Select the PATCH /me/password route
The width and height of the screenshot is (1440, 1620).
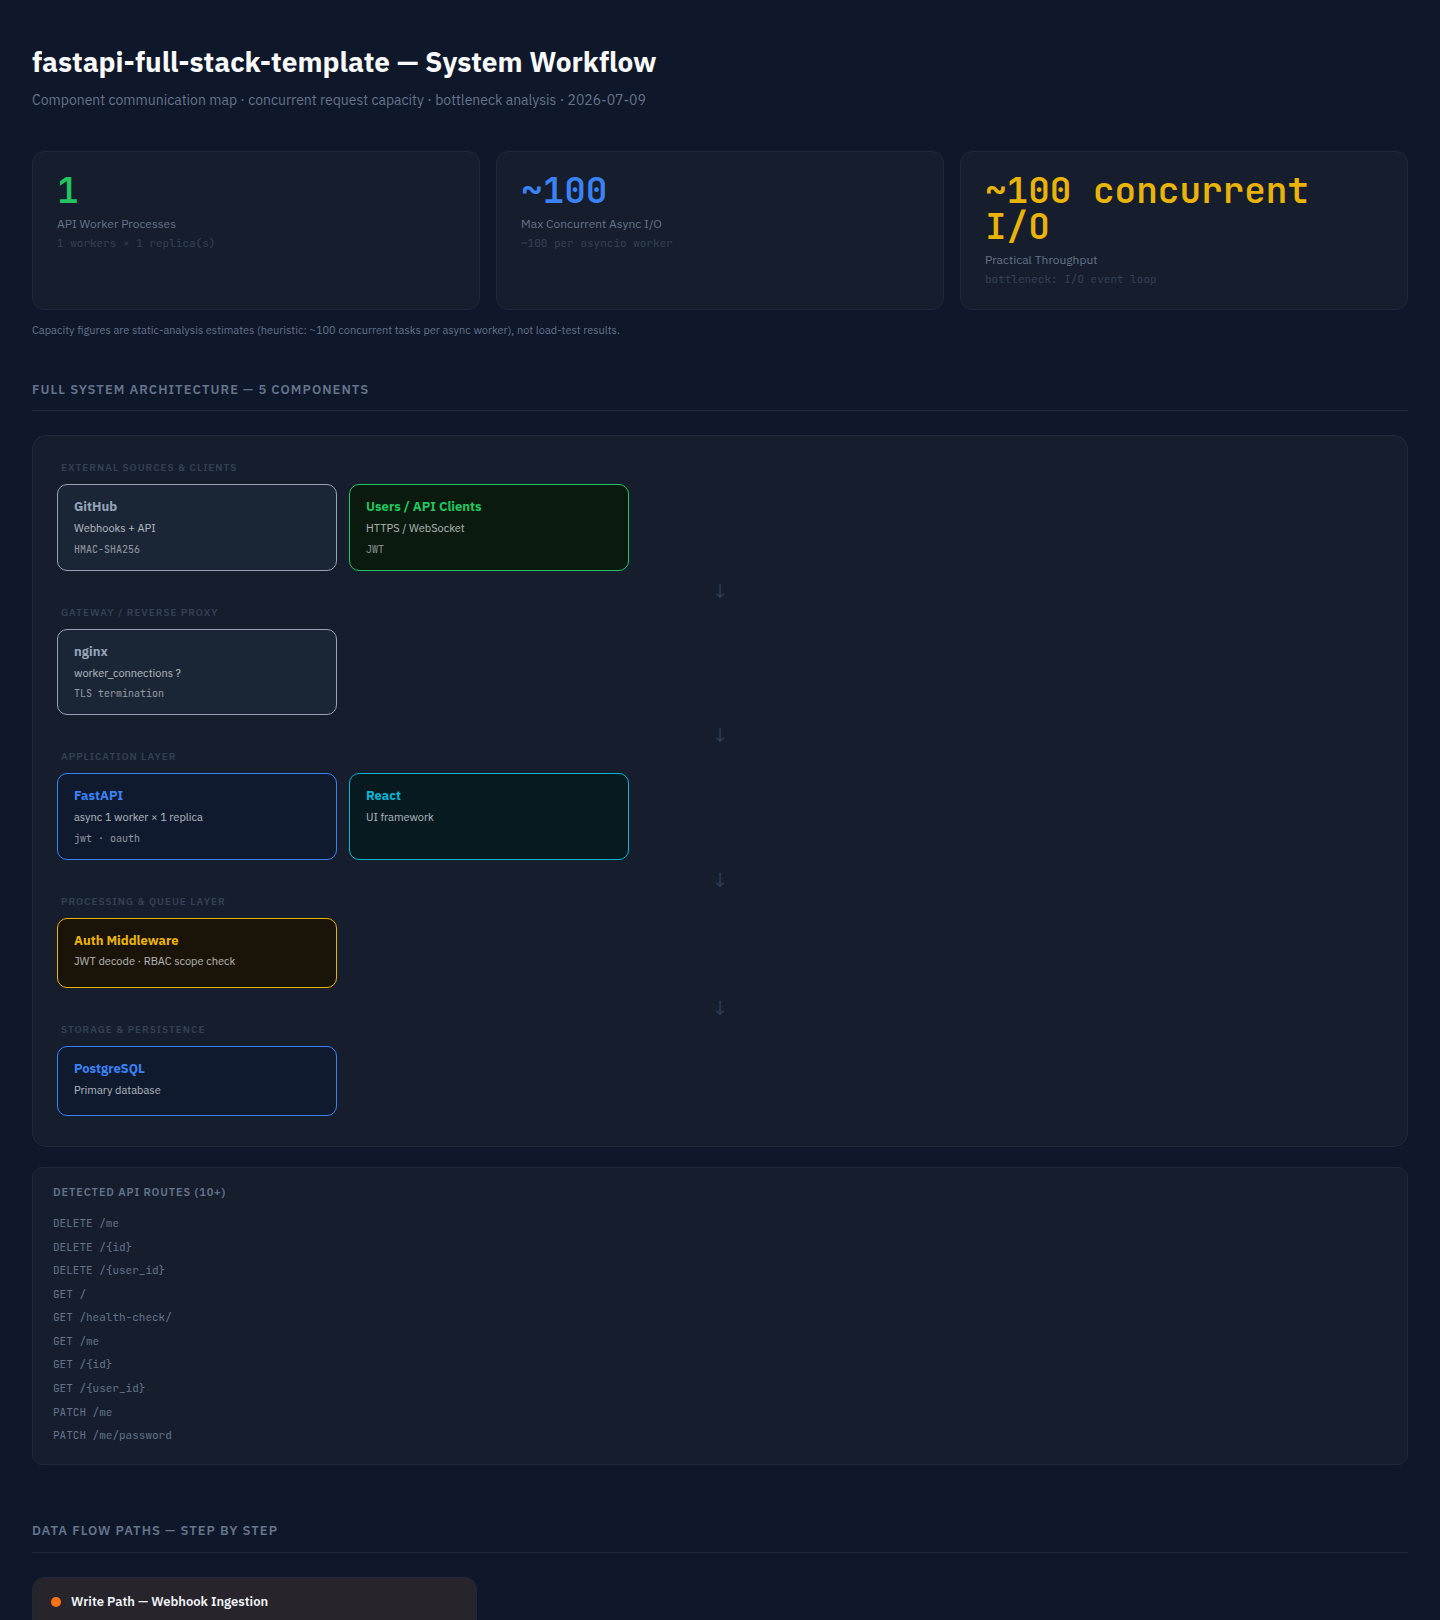tap(113, 1435)
